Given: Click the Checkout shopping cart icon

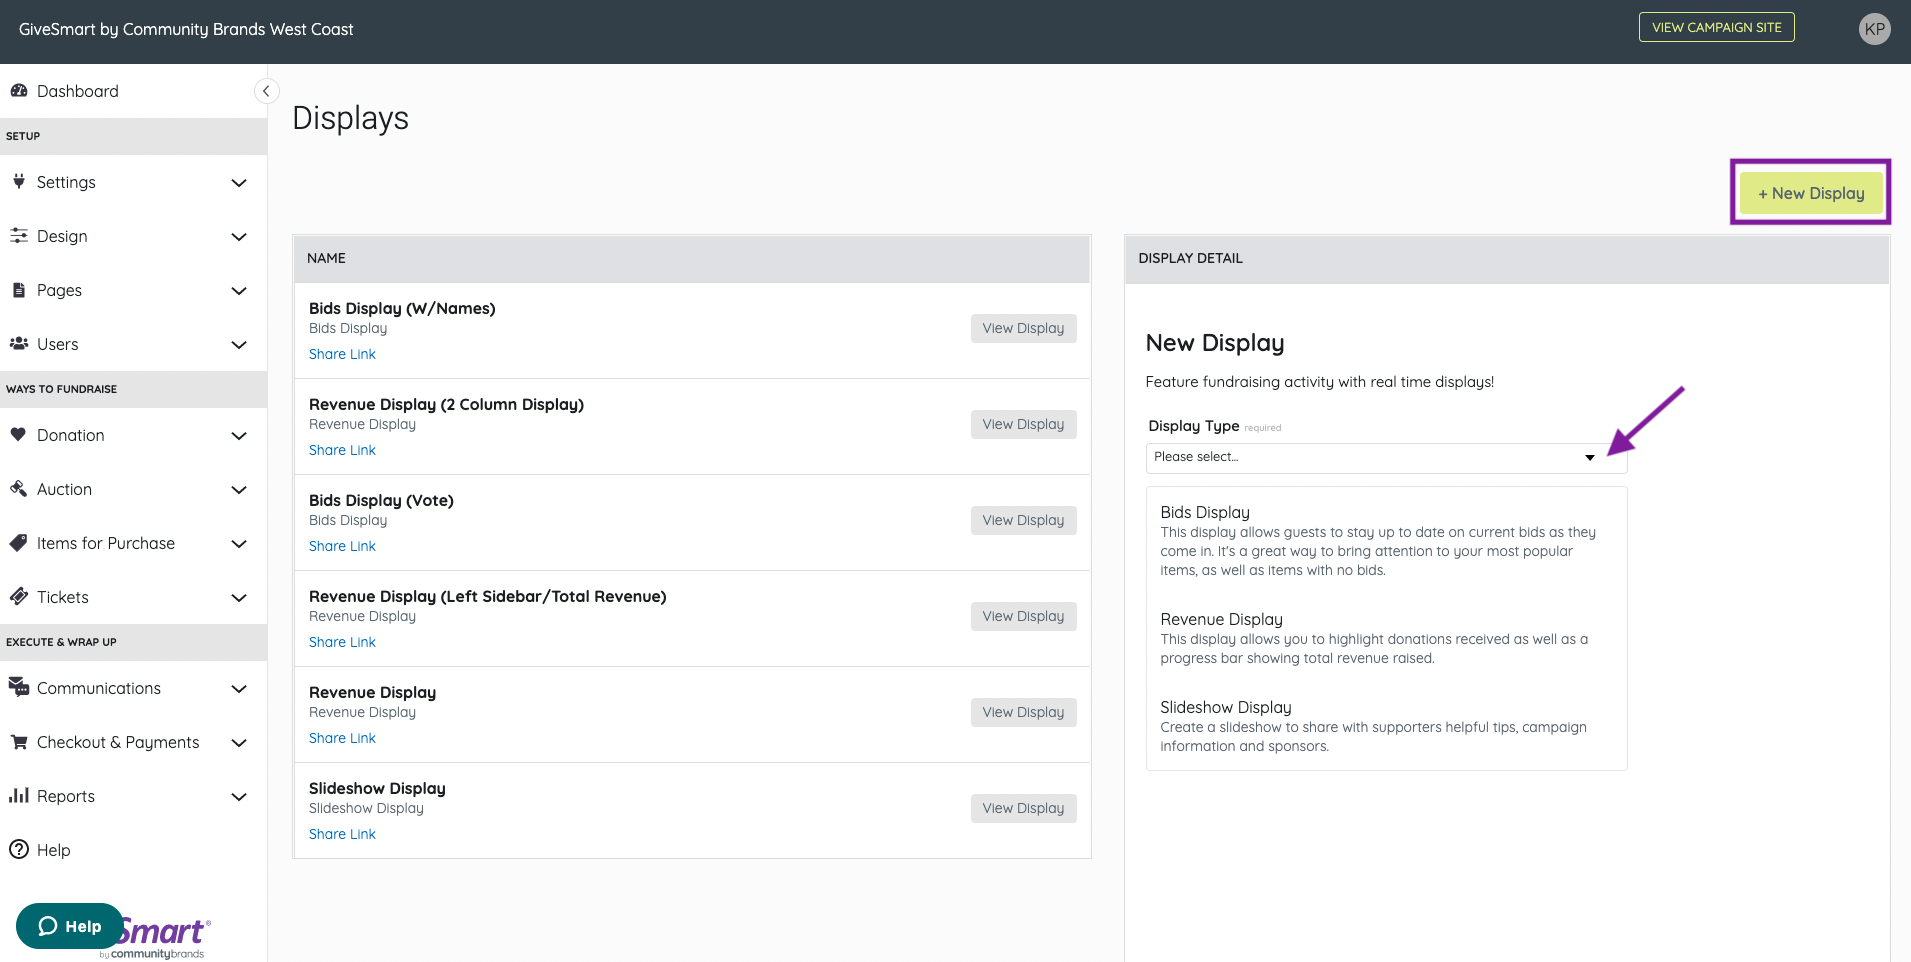Looking at the screenshot, I should tap(19, 742).
